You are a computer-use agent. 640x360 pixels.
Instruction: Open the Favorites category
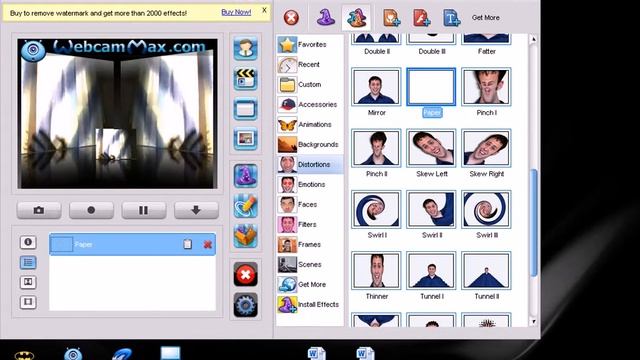[x=309, y=44]
